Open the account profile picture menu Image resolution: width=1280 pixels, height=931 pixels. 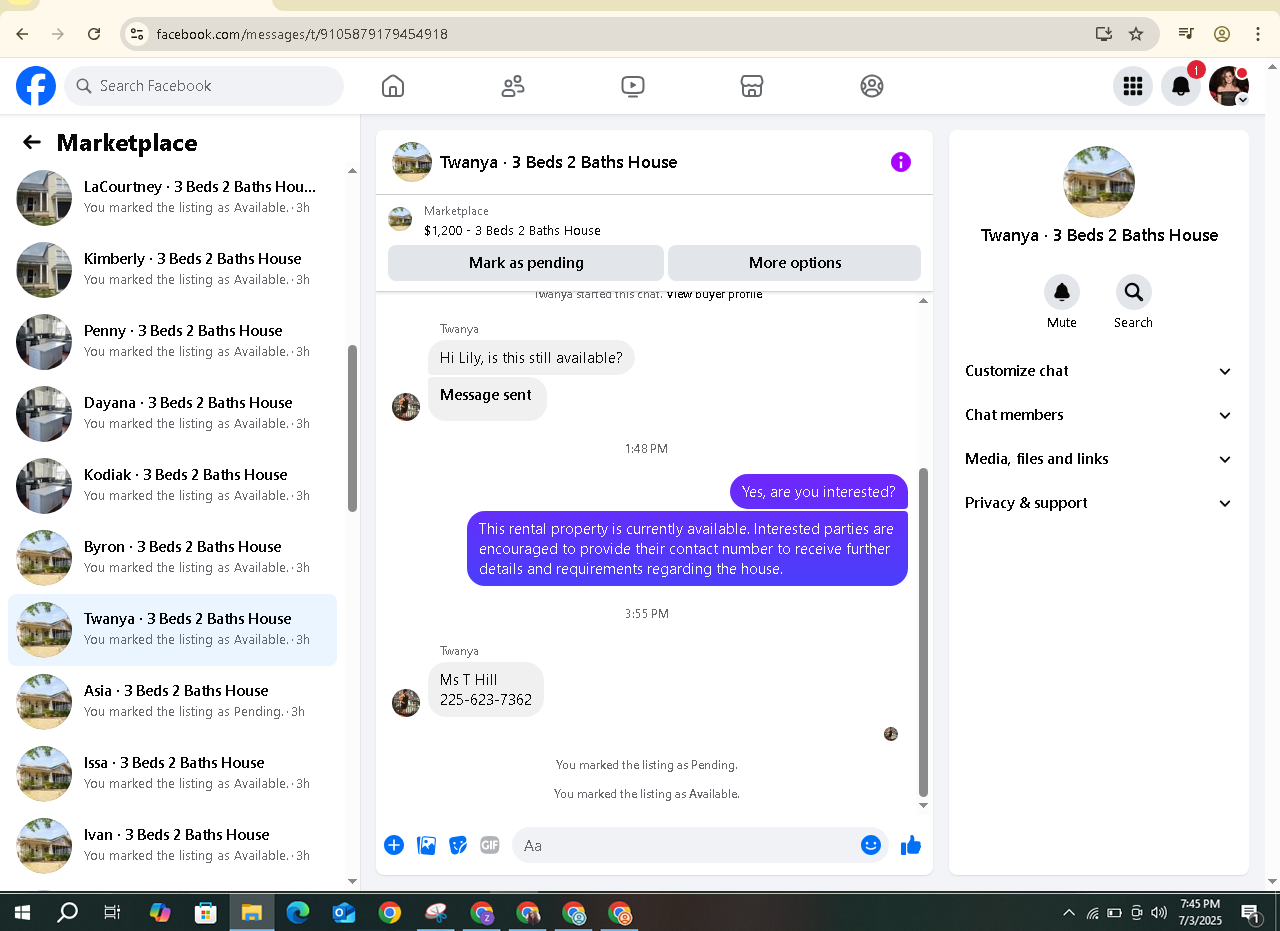pyautogui.click(x=1229, y=86)
